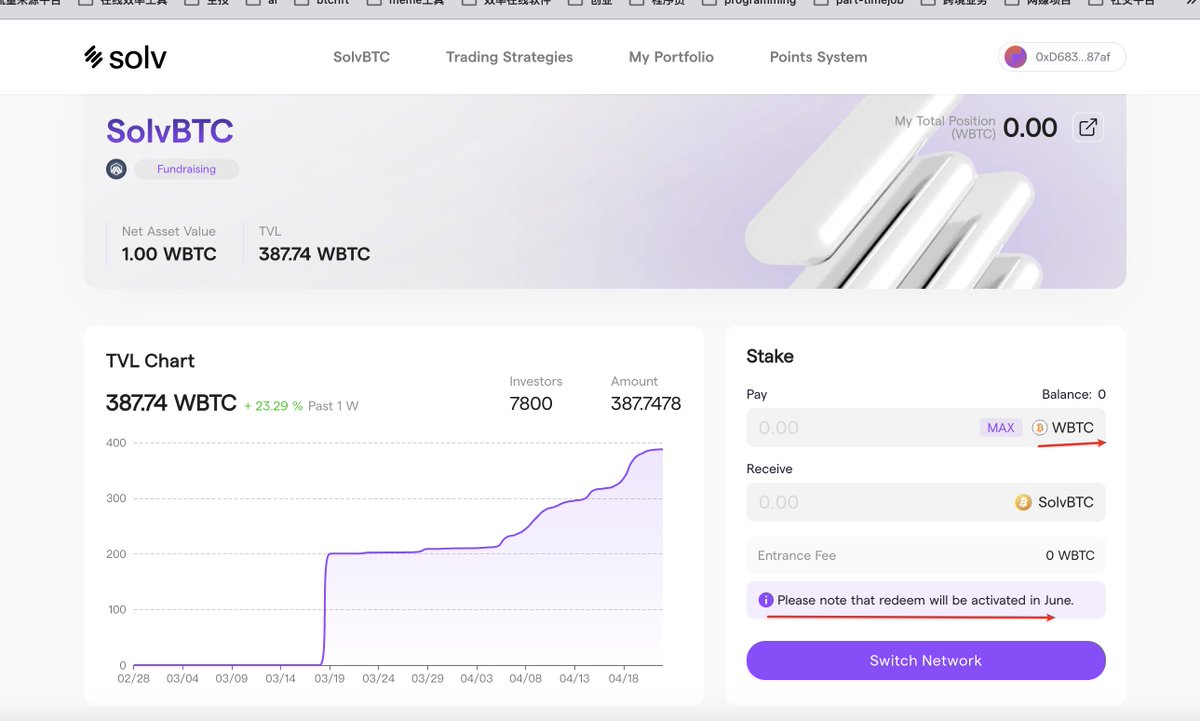
Task: Click the SolvBTC coin icon in the Receive field
Action: (1023, 502)
